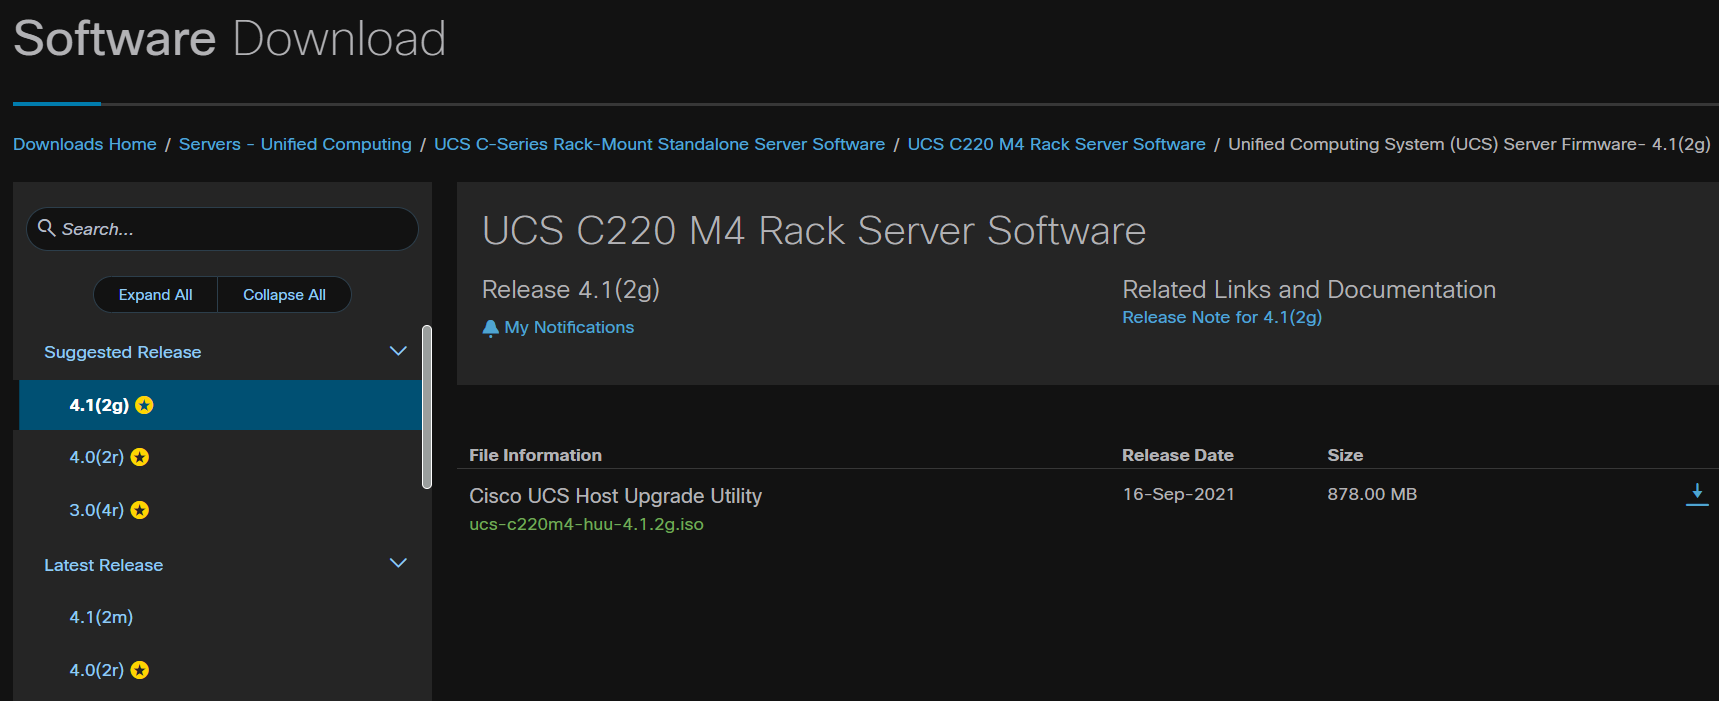Click the Collapse All button
This screenshot has width=1719, height=701.
click(284, 295)
